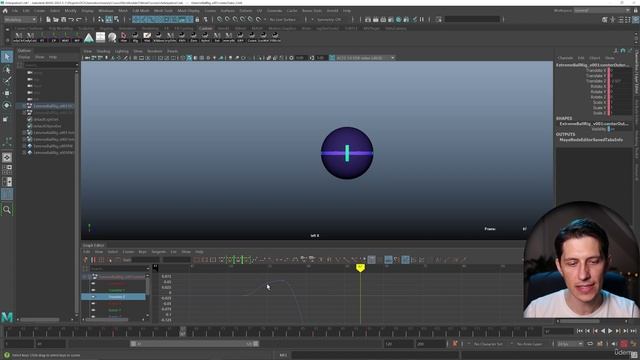Click the right handle of the range slider
640x360 pixels.
[x=256, y=344]
